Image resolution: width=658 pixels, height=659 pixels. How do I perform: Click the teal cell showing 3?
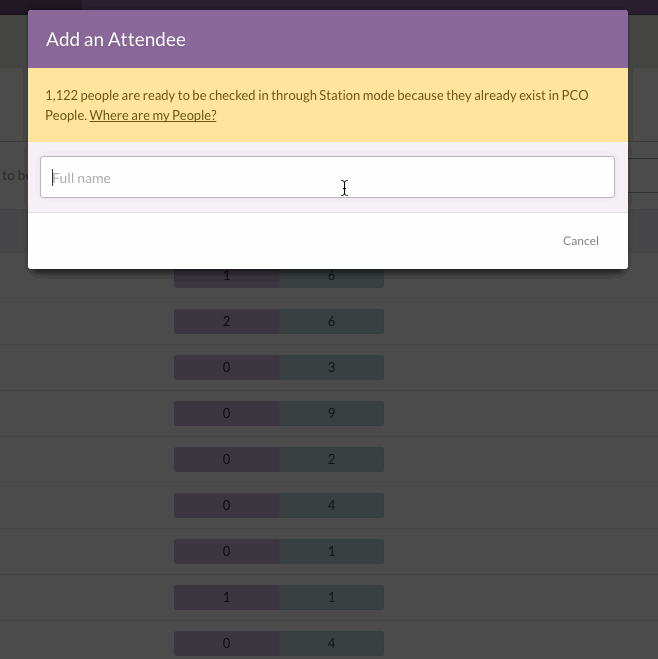coord(332,368)
